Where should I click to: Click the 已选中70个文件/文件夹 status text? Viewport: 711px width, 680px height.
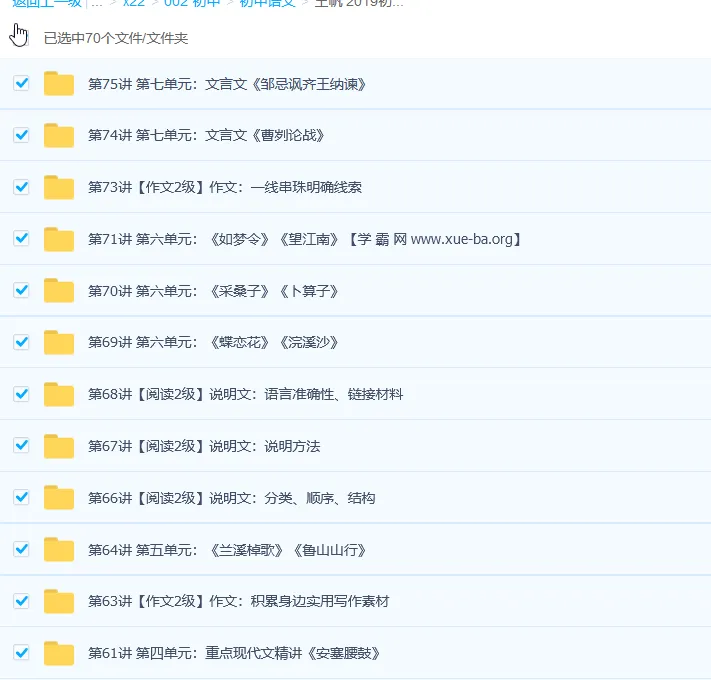(x=116, y=39)
